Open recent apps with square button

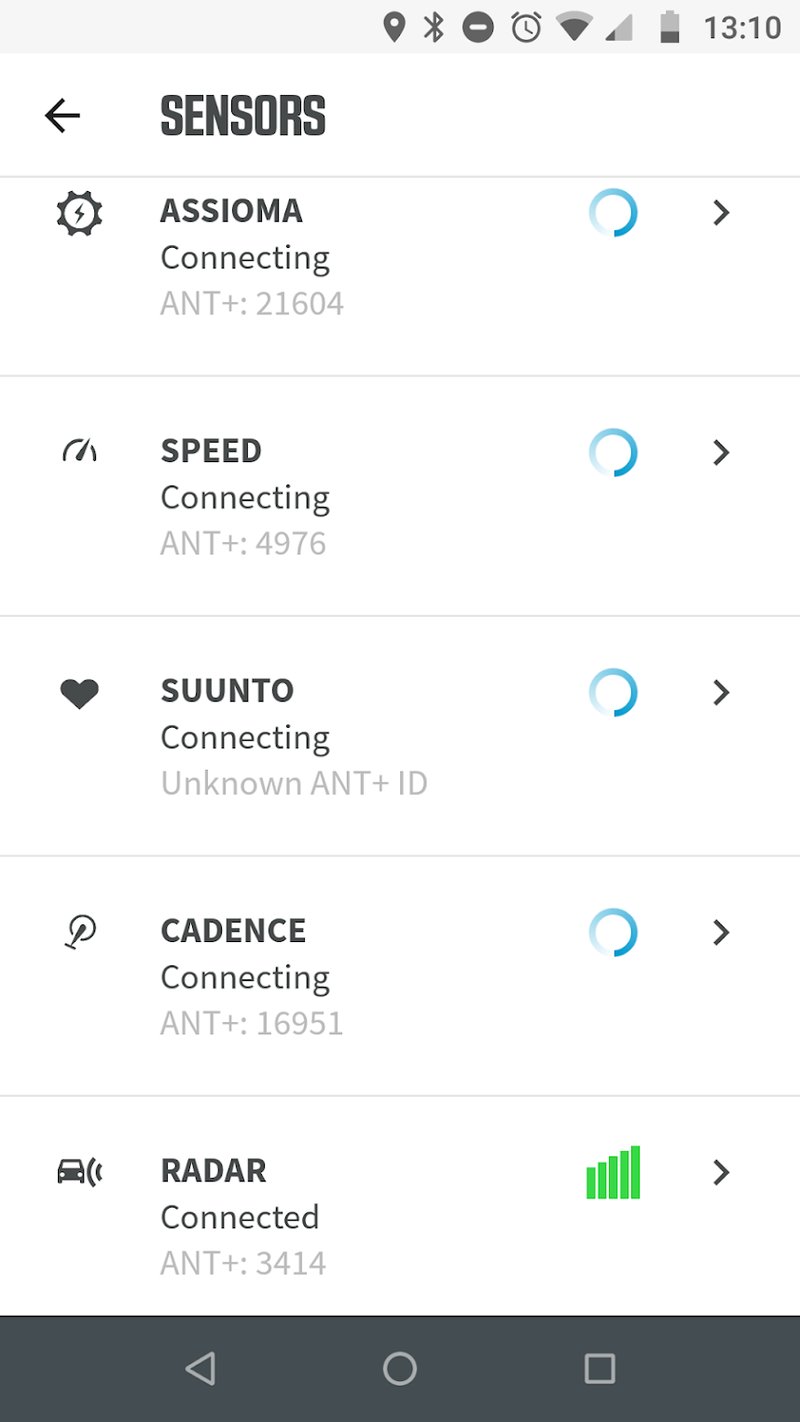599,1368
